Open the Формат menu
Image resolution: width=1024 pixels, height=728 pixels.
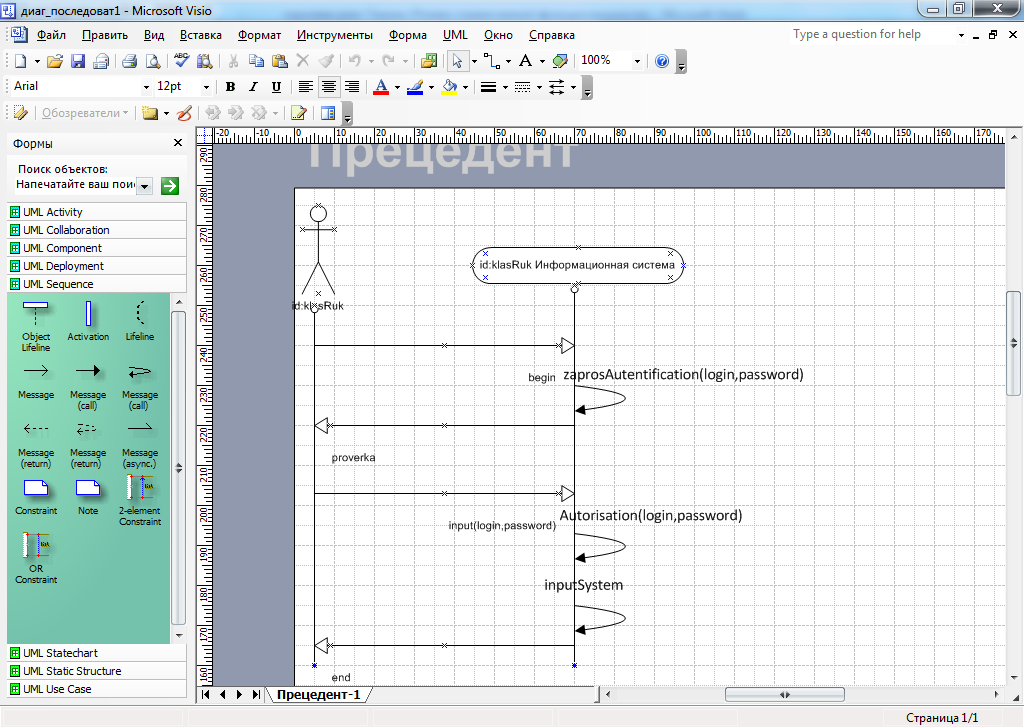click(259, 35)
